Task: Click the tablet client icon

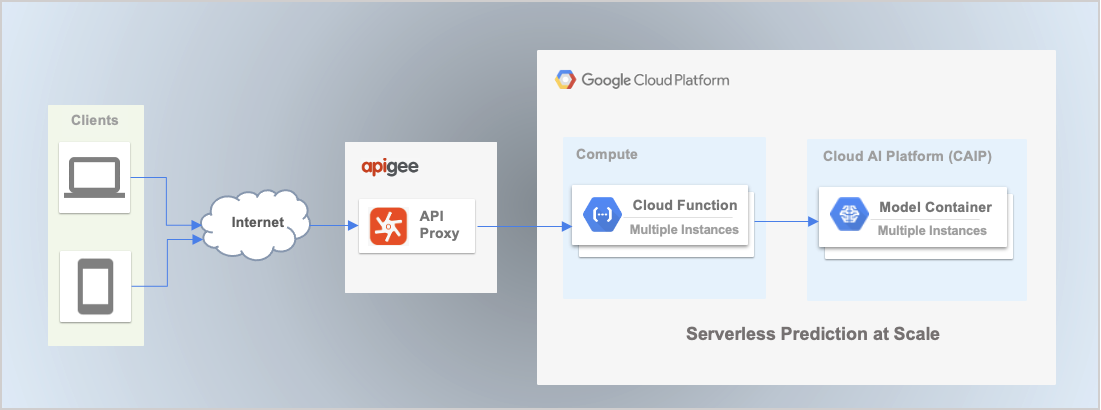Action: (95, 286)
